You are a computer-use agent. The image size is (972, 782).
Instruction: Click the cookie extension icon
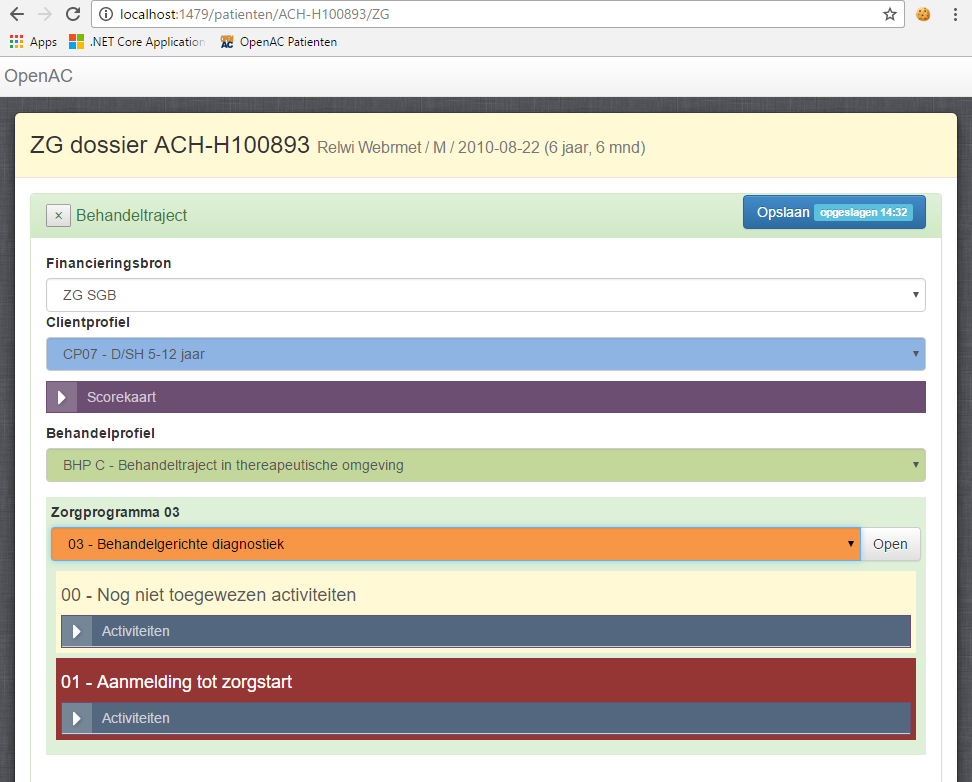click(x=923, y=14)
